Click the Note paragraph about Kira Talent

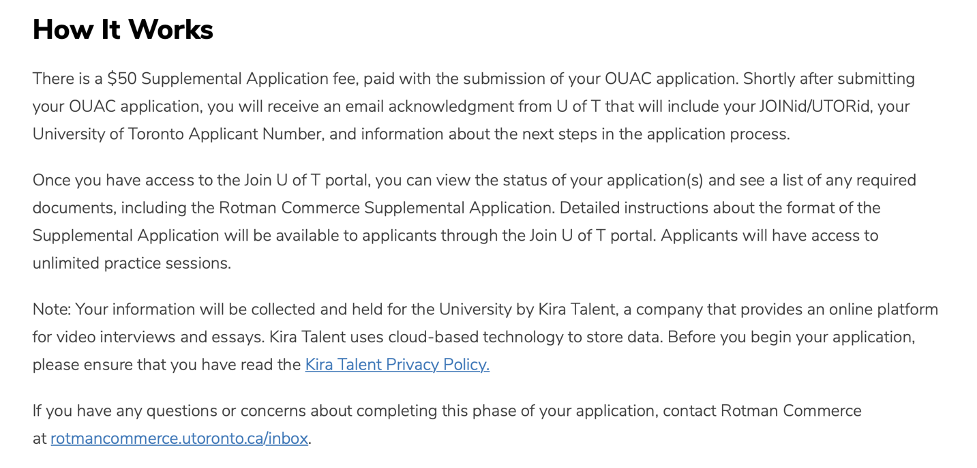point(485,337)
